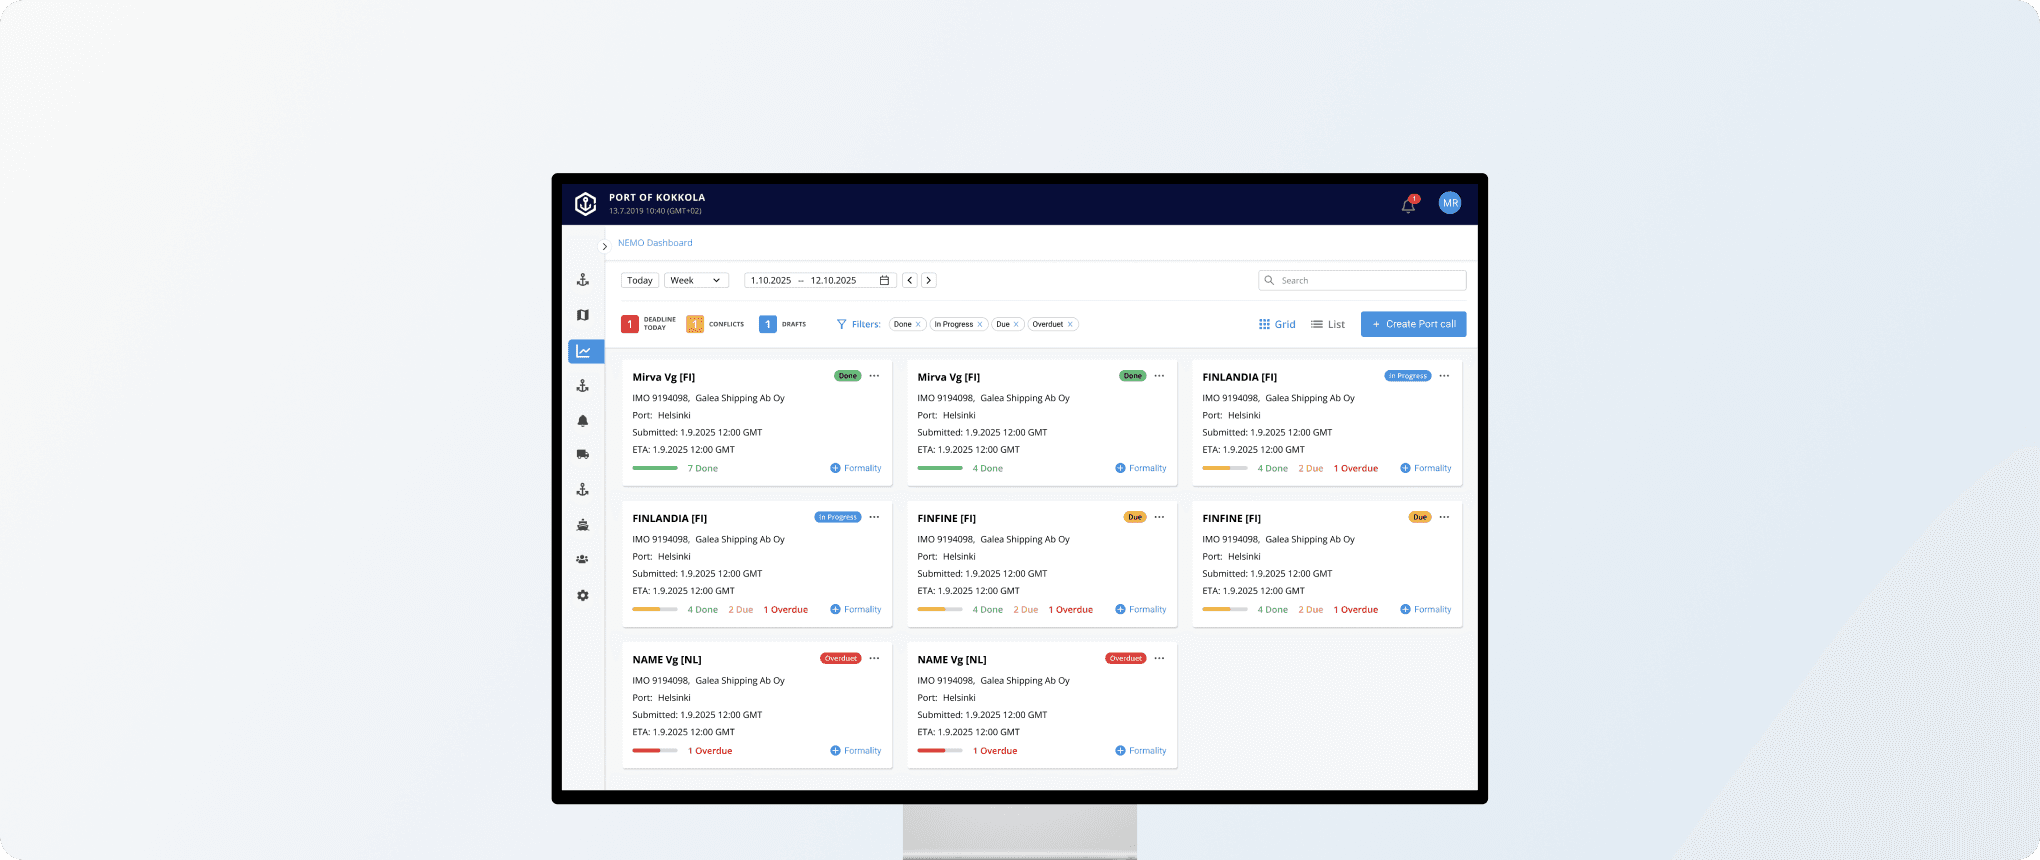This screenshot has height=860, width=2040.
Task: Click the sidebar anchor icon below the truck icon
Action: click(x=583, y=490)
